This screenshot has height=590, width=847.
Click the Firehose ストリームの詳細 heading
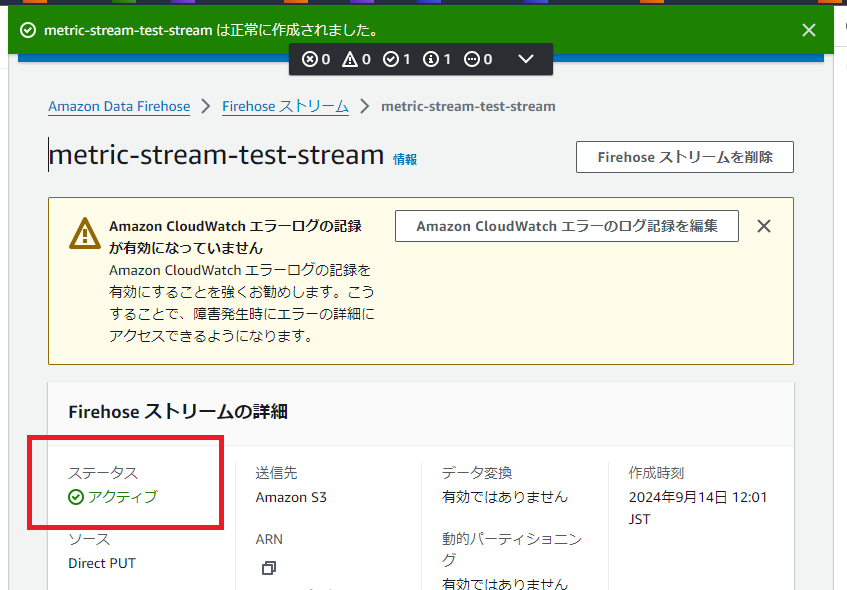click(x=178, y=412)
